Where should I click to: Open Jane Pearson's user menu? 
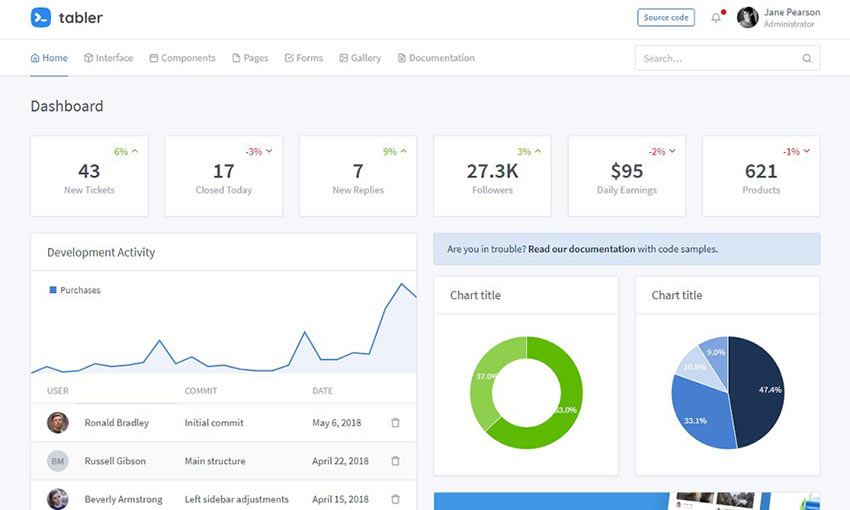coord(778,18)
